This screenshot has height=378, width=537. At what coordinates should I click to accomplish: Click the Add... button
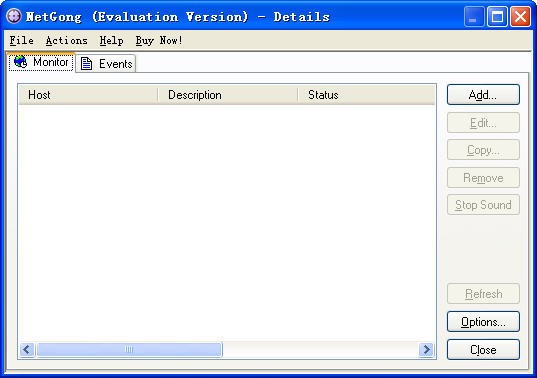(x=483, y=94)
